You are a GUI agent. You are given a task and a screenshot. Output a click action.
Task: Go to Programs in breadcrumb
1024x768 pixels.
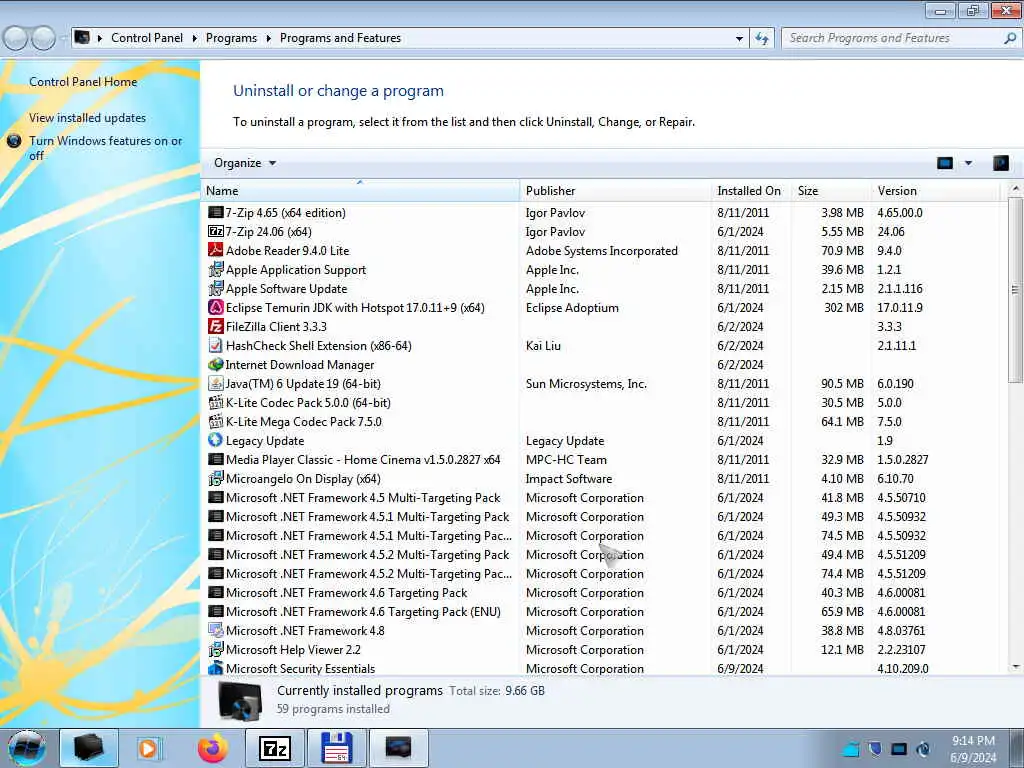pos(231,38)
